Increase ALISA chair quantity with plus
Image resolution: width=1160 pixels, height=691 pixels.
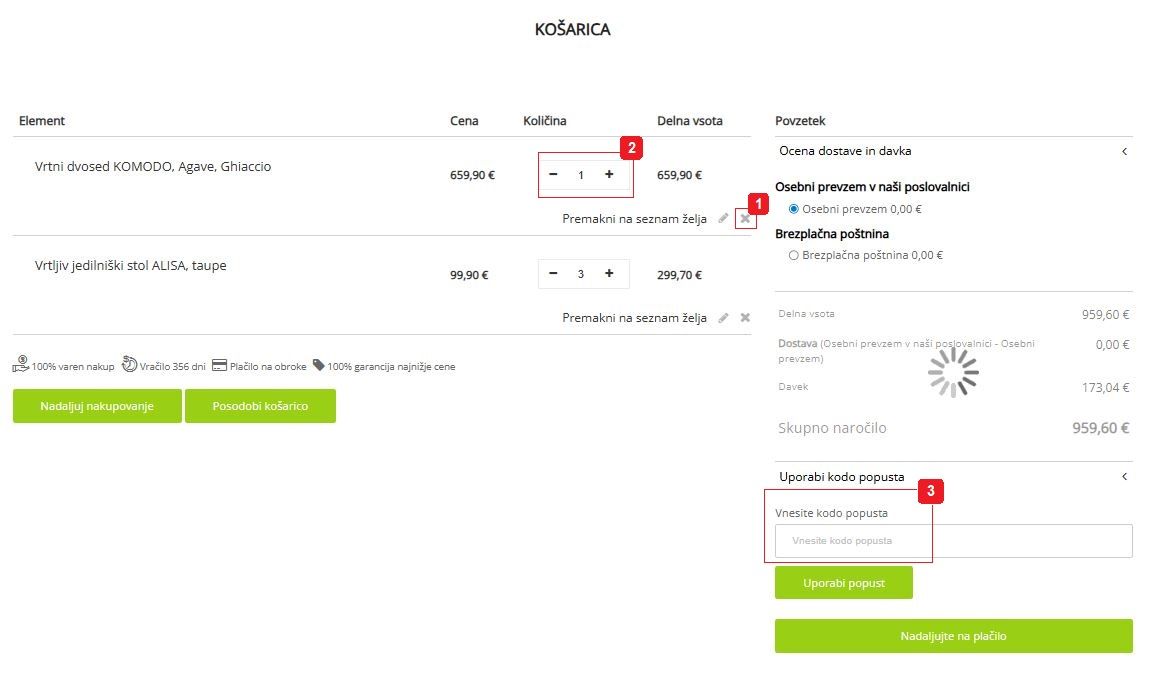coord(609,274)
